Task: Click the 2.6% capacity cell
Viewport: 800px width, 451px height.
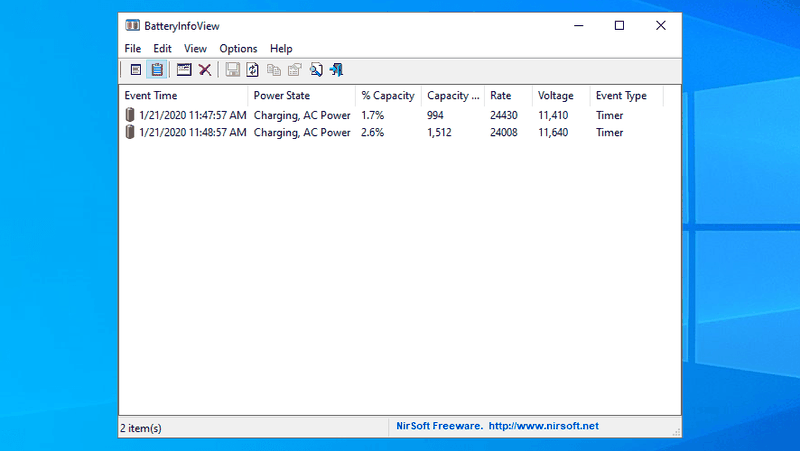Action: [x=372, y=133]
